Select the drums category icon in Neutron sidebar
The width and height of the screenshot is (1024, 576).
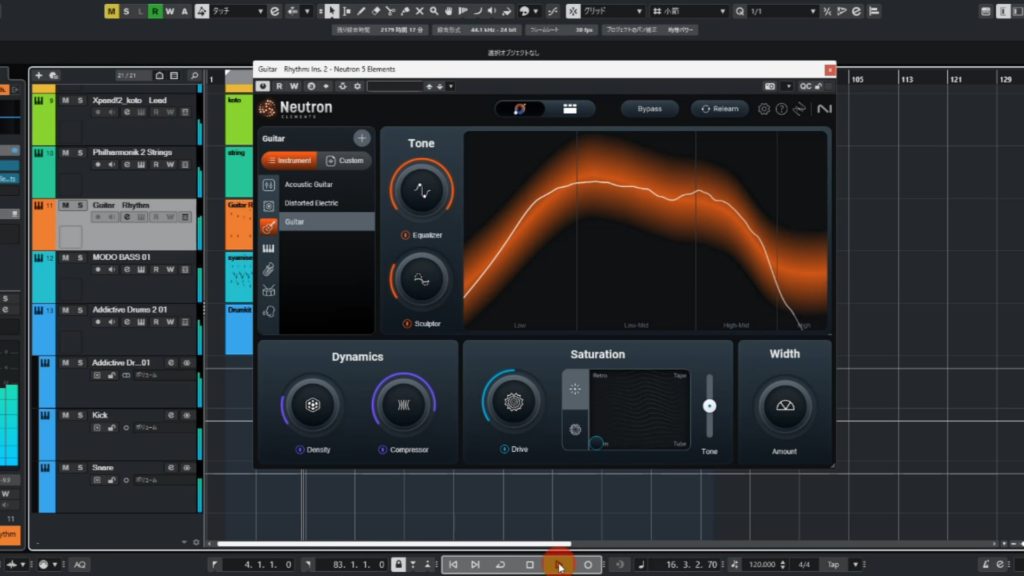click(269, 291)
